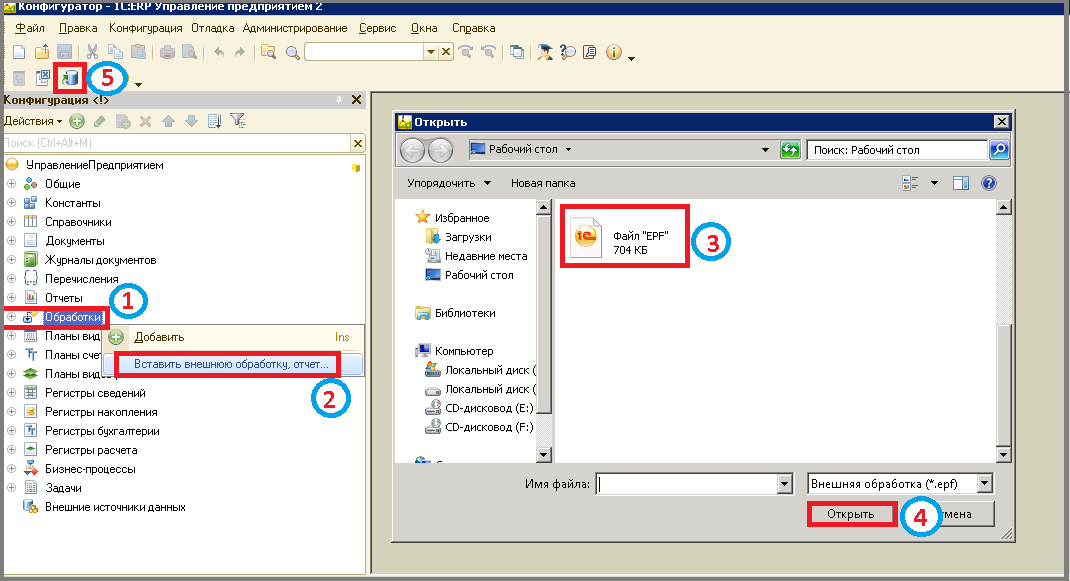Open the view options dropdown arrow in dialog
This screenshot has width=1070, height=581.
tap(934, 183)
